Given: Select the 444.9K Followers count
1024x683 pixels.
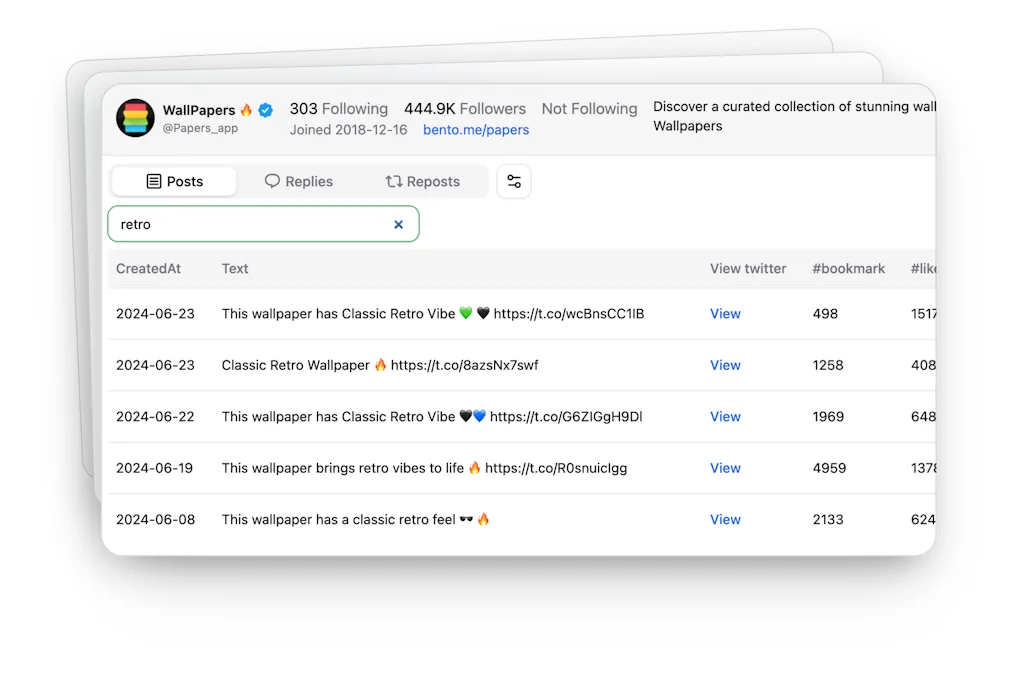Looking at the screenshot, I should click(464, 108).
